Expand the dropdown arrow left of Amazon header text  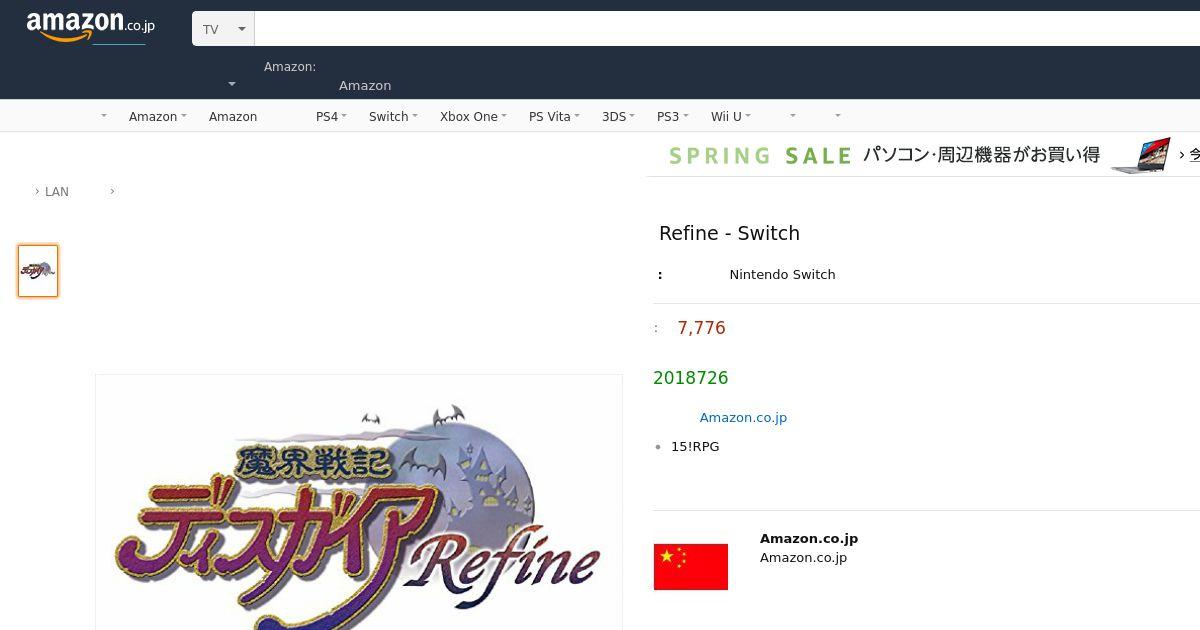(232, 85)
